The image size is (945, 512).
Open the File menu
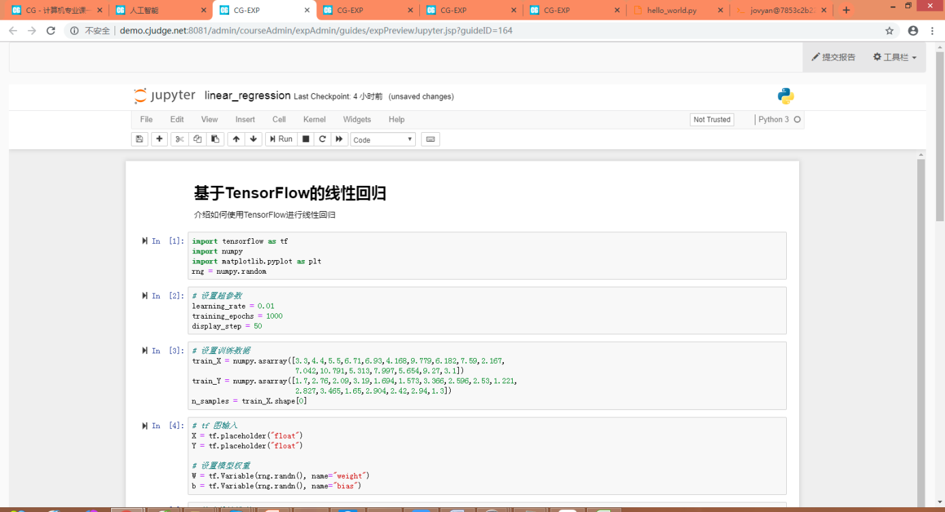click(x=146, y=119)
